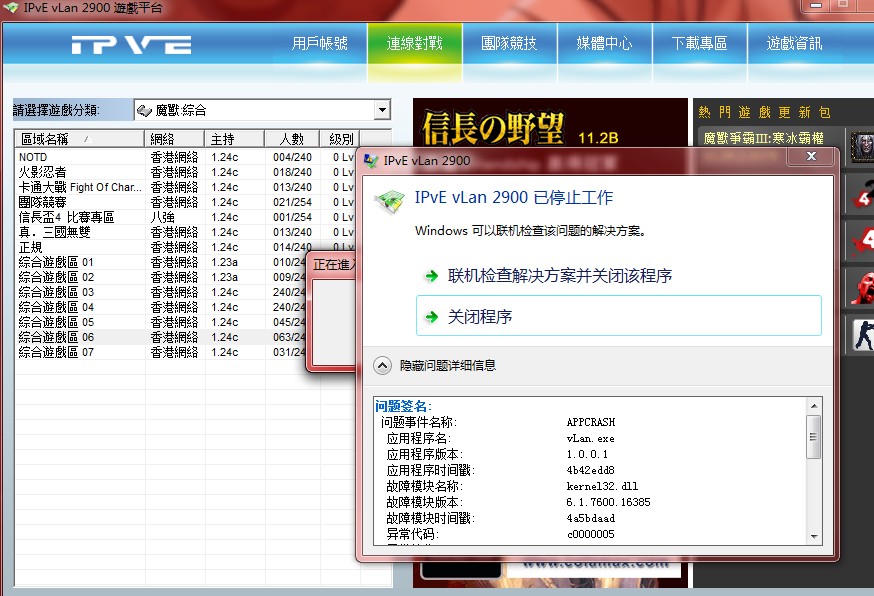Screen dimensions: 874x596
Task: Open 魔獸爭霸III:寒冰霸權 update pack
Action: coord(764,138)
